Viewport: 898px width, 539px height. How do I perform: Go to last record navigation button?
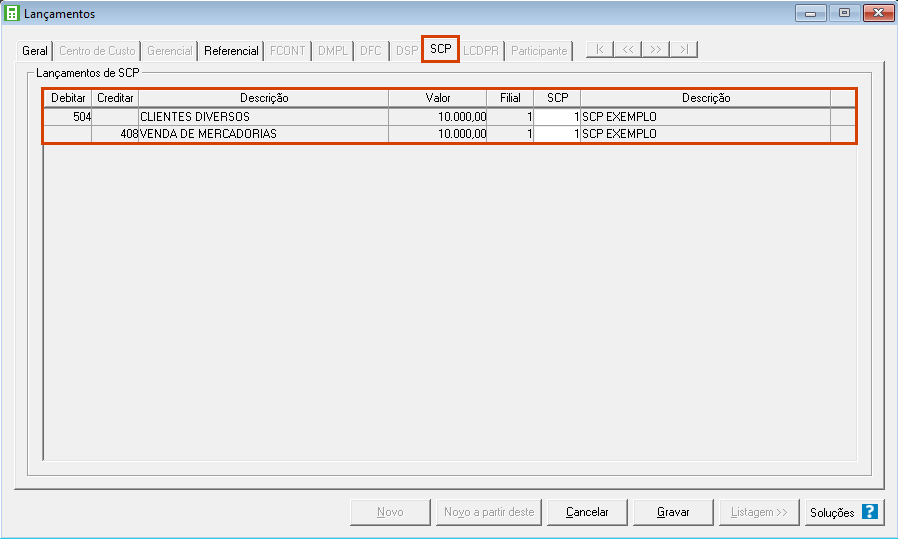(683, 50)
